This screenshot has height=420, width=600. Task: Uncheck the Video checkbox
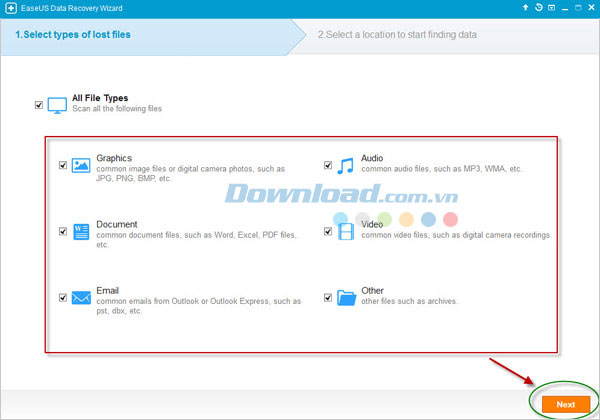(328, 231)
